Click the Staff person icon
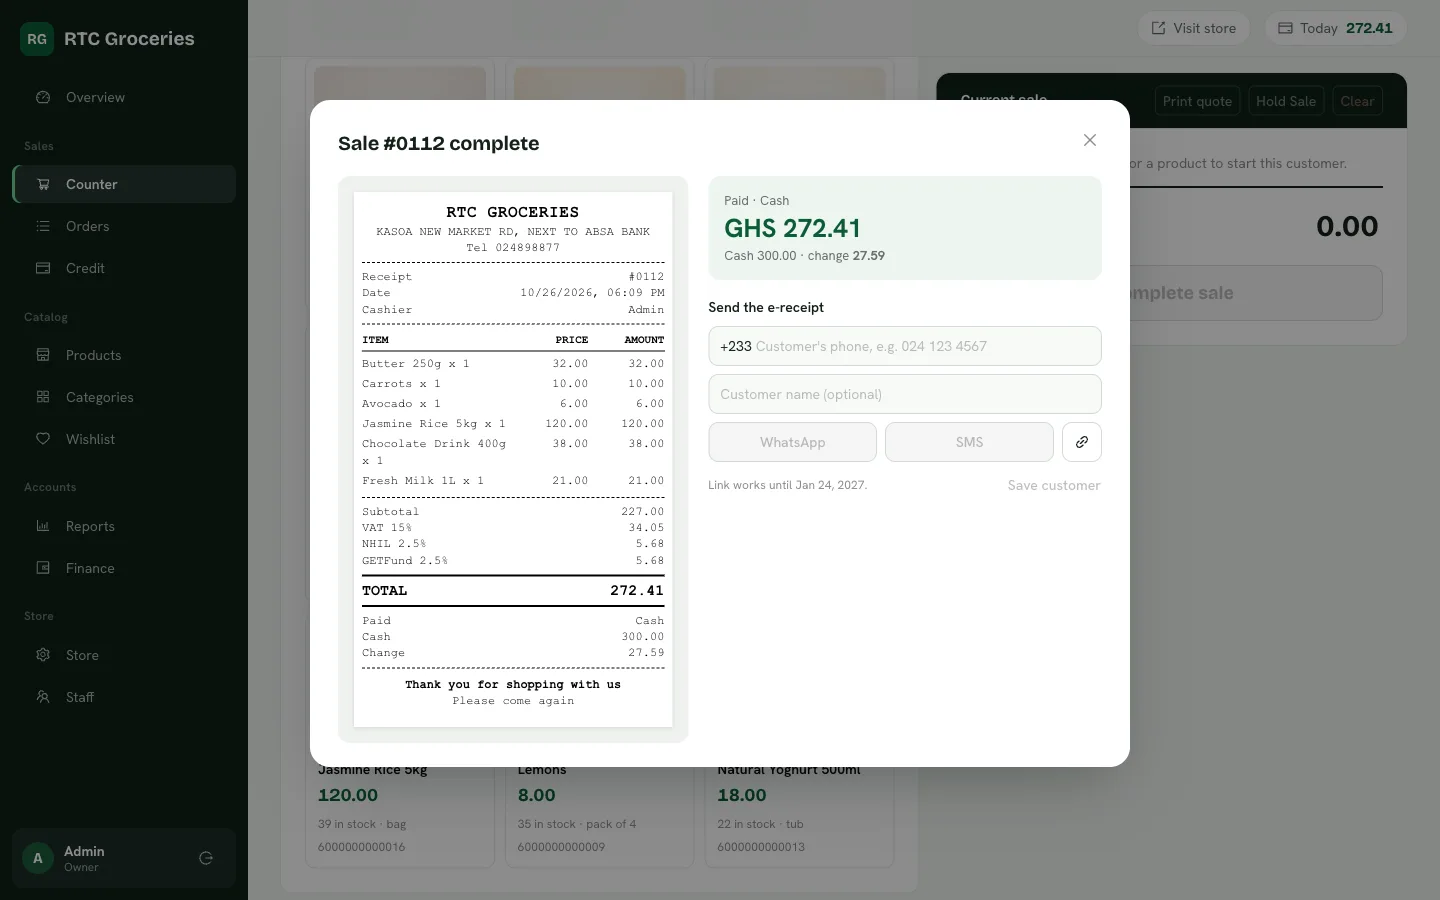The width and height of the screenshot is (1440, 900). [x=43, y=697]
